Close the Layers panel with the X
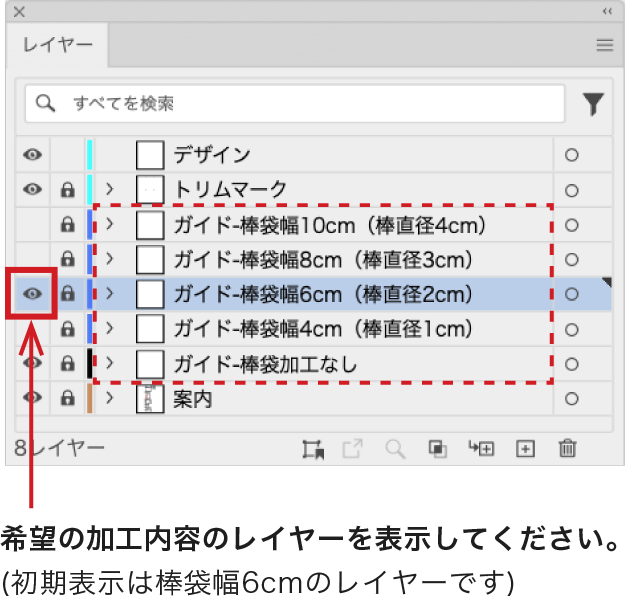Viewport: 626px width, 596px height. click(19, 12)
